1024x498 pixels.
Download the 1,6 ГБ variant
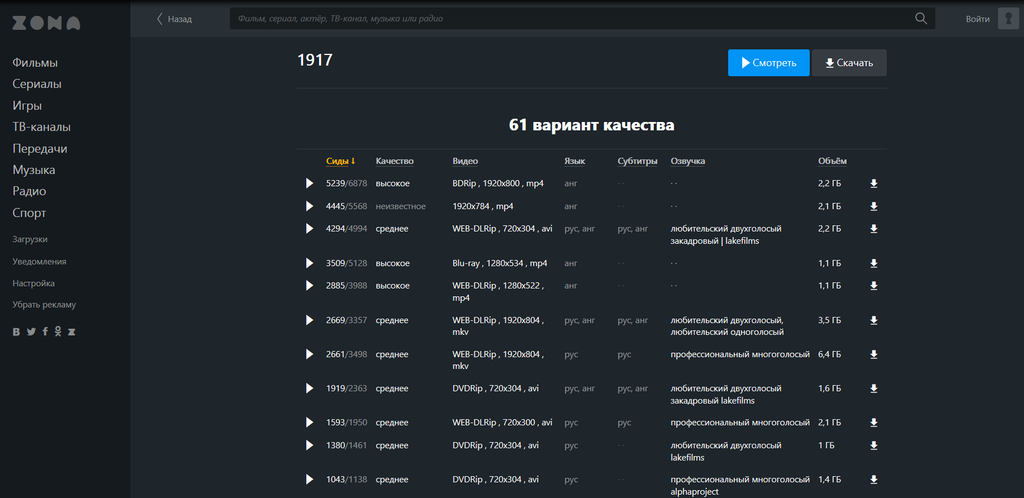pos(874,388)
